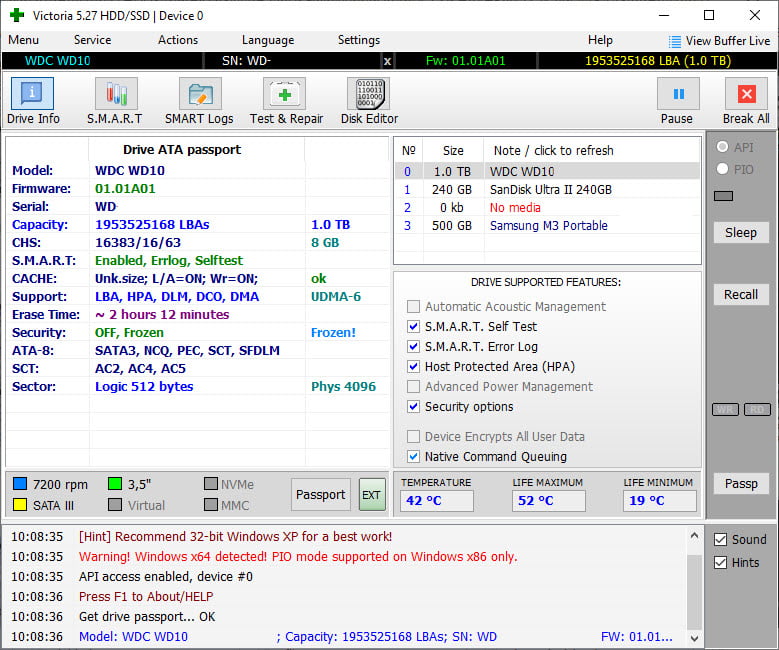Clear the serial number with x button

(387, 61)
